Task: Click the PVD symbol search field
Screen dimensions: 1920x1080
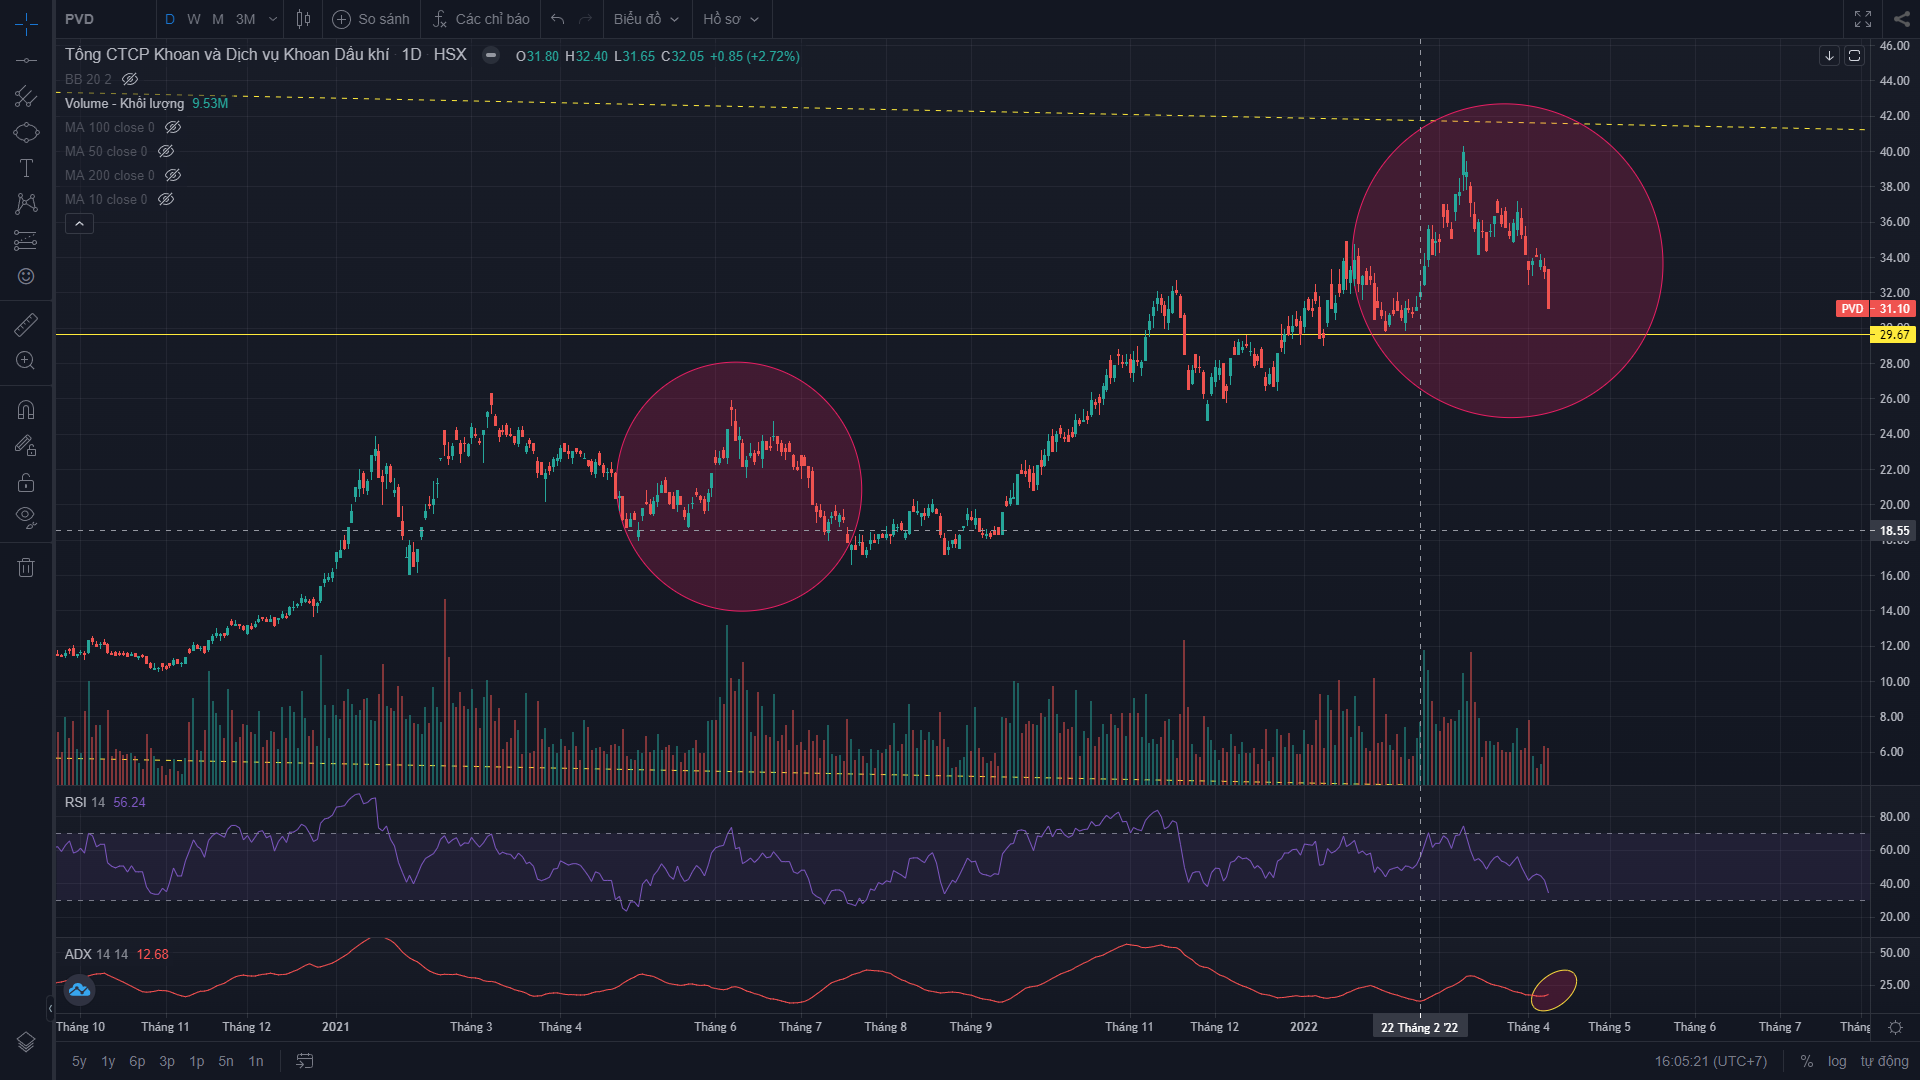Action: (105, 19)
